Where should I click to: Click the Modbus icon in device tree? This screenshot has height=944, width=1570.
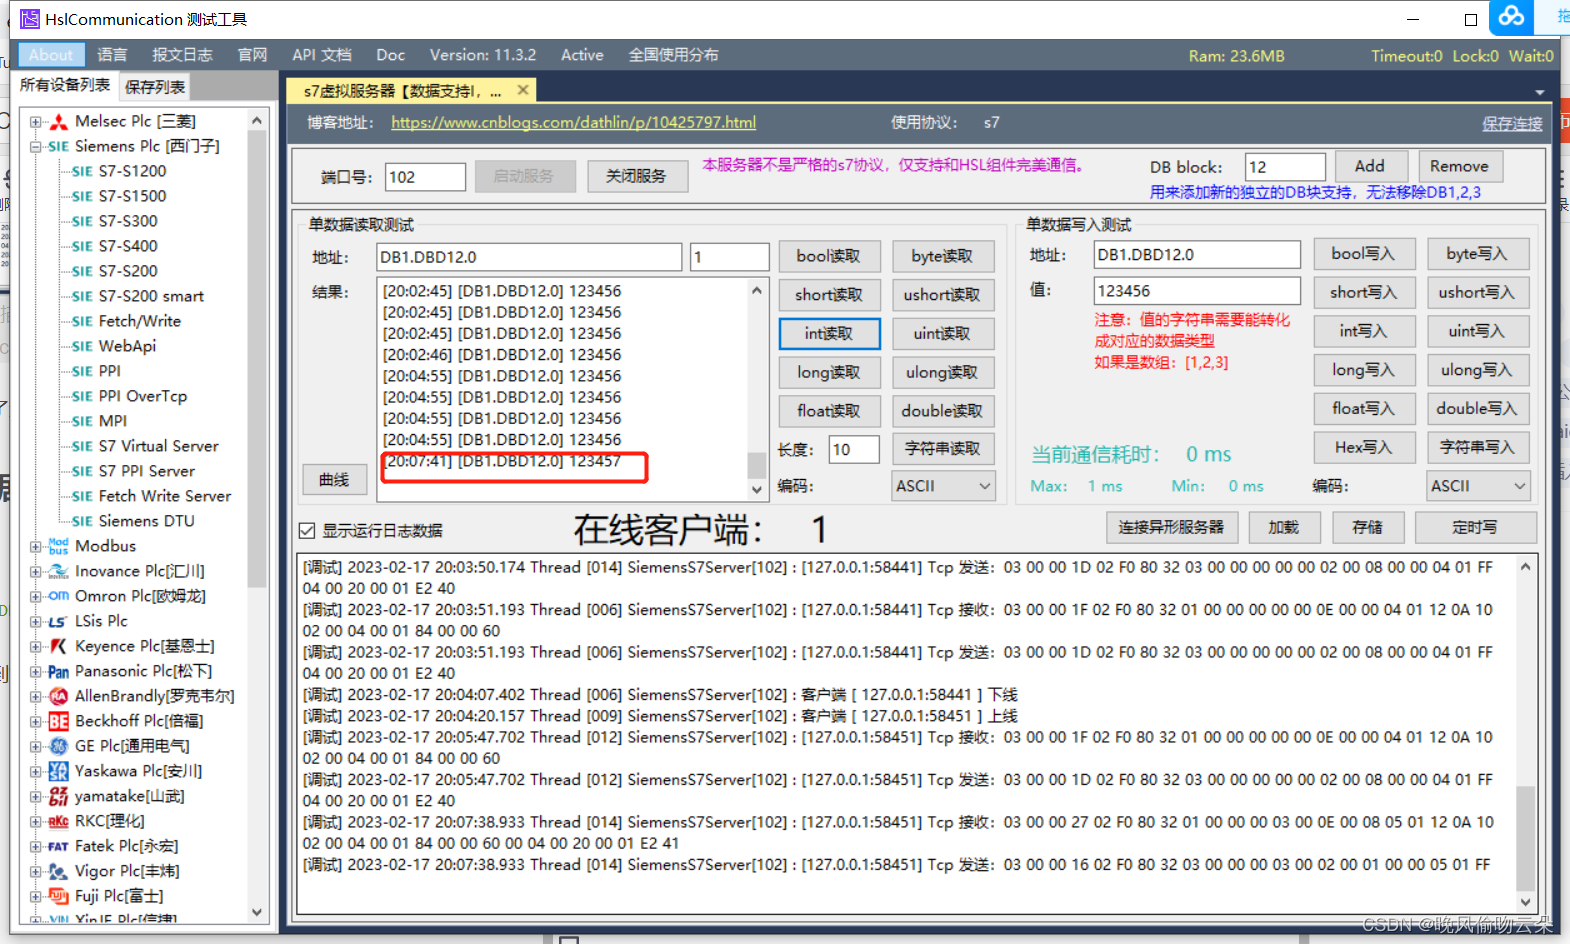(59, 546)
